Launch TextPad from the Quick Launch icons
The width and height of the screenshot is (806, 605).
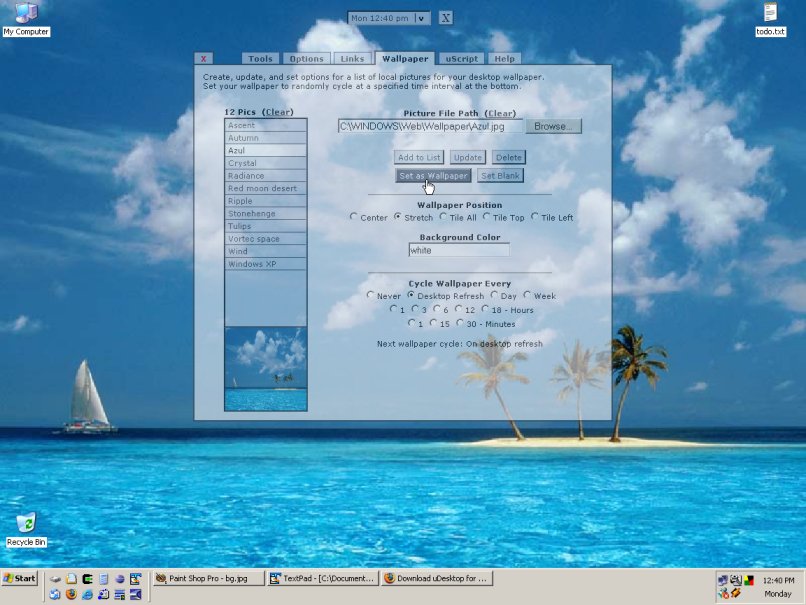coord(136,579)
